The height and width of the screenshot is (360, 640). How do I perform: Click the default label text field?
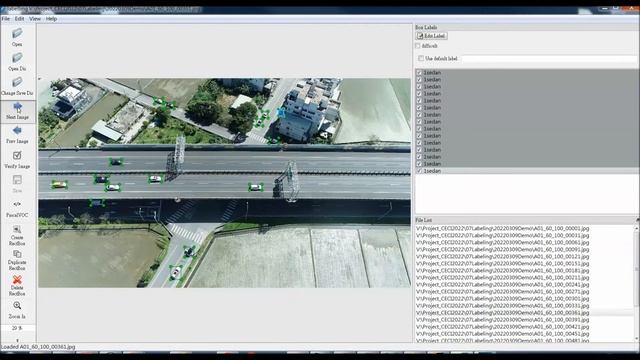(x=549, y=59)
